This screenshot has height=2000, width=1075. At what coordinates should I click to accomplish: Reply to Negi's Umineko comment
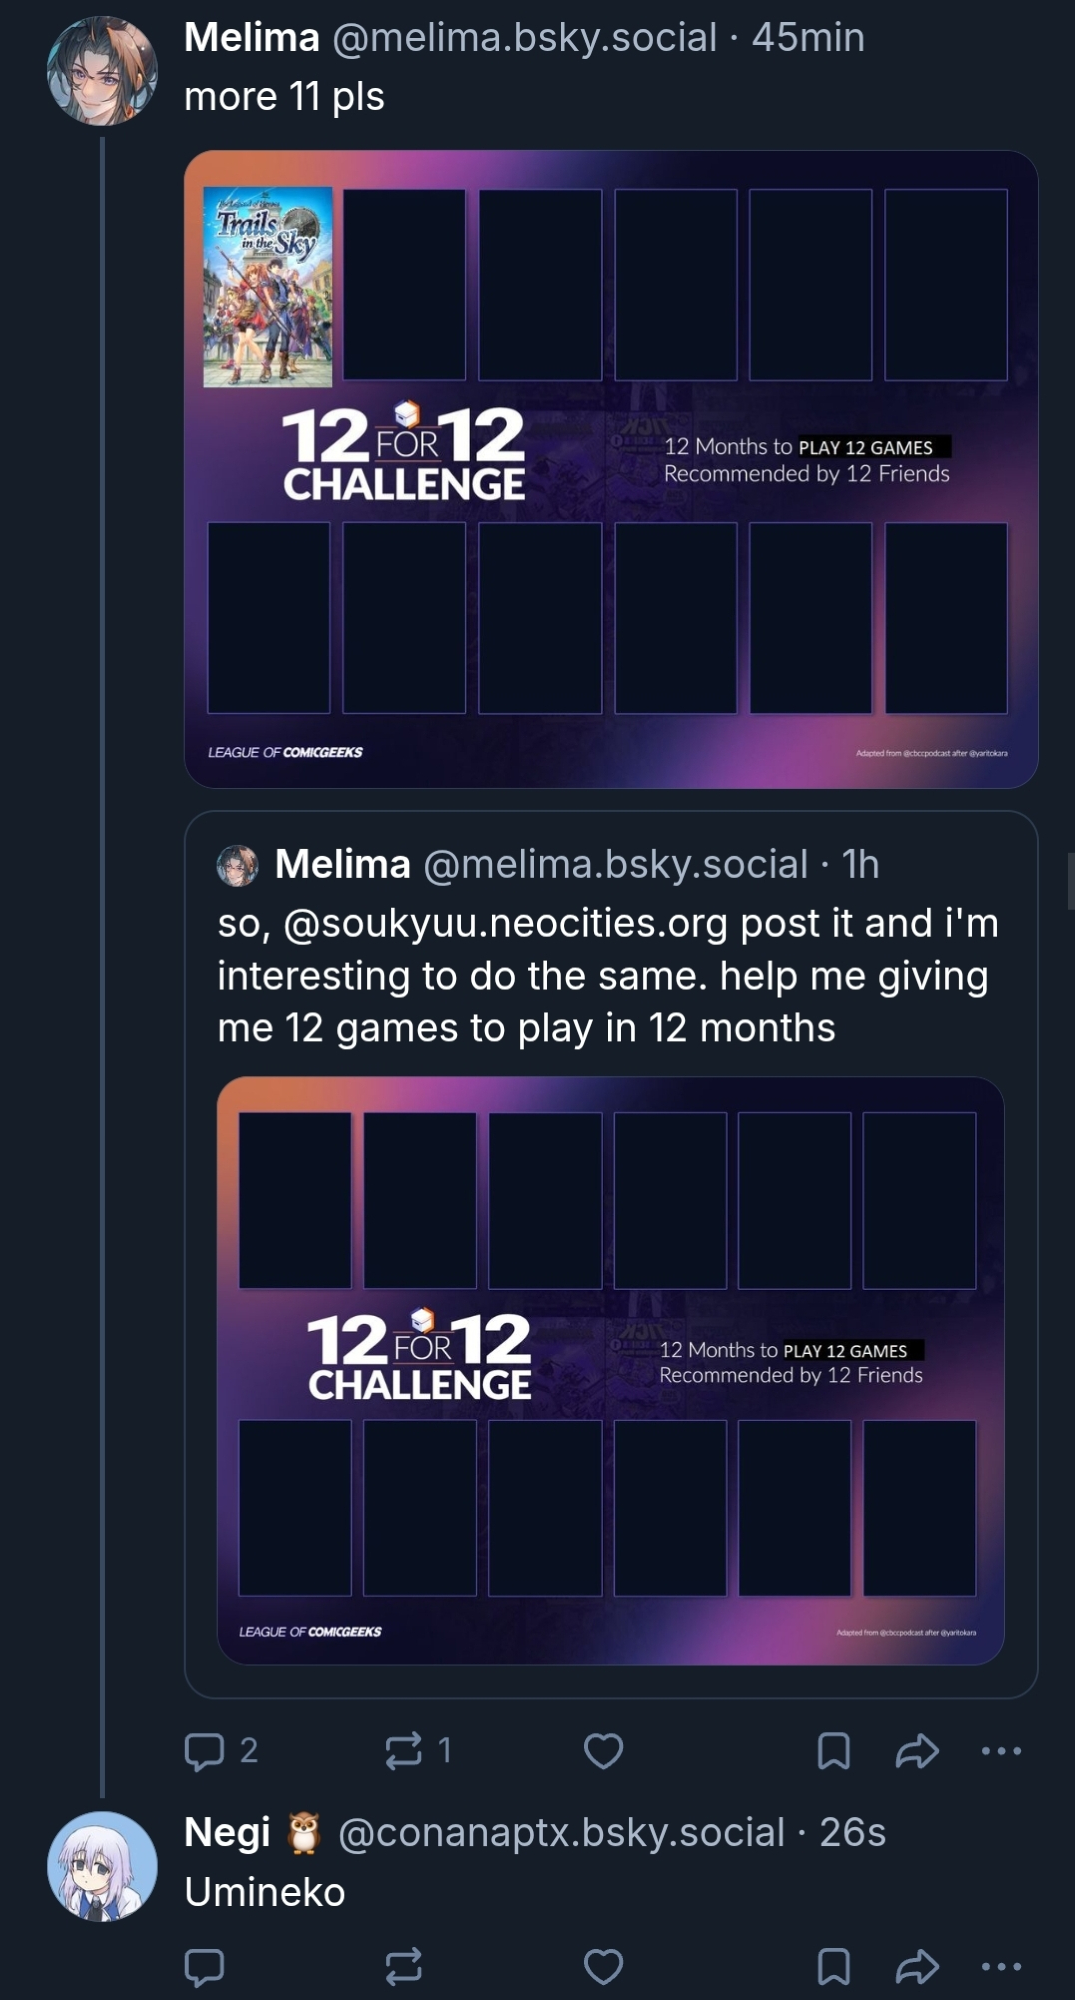205,1966
